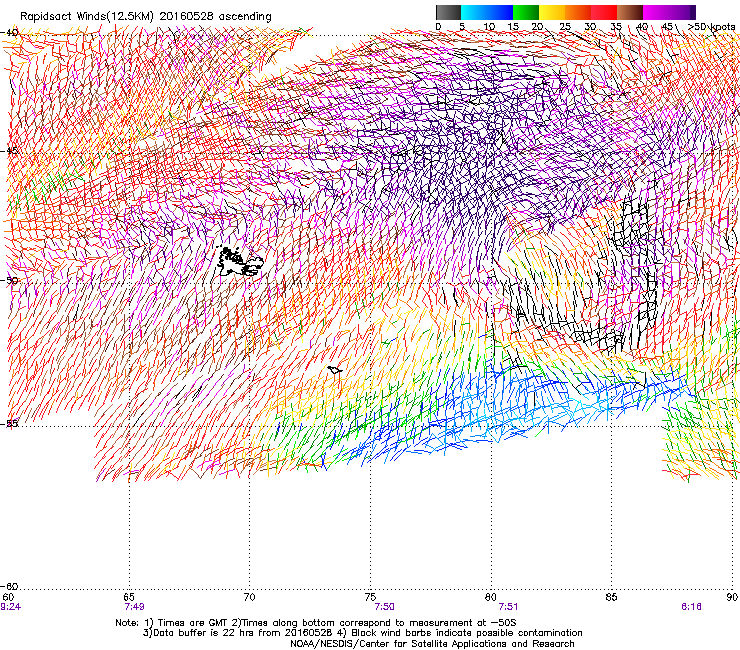Click the "20" label under the color legend
The width and height of the screenshot is (740, 650).
[x=538, y=27]
